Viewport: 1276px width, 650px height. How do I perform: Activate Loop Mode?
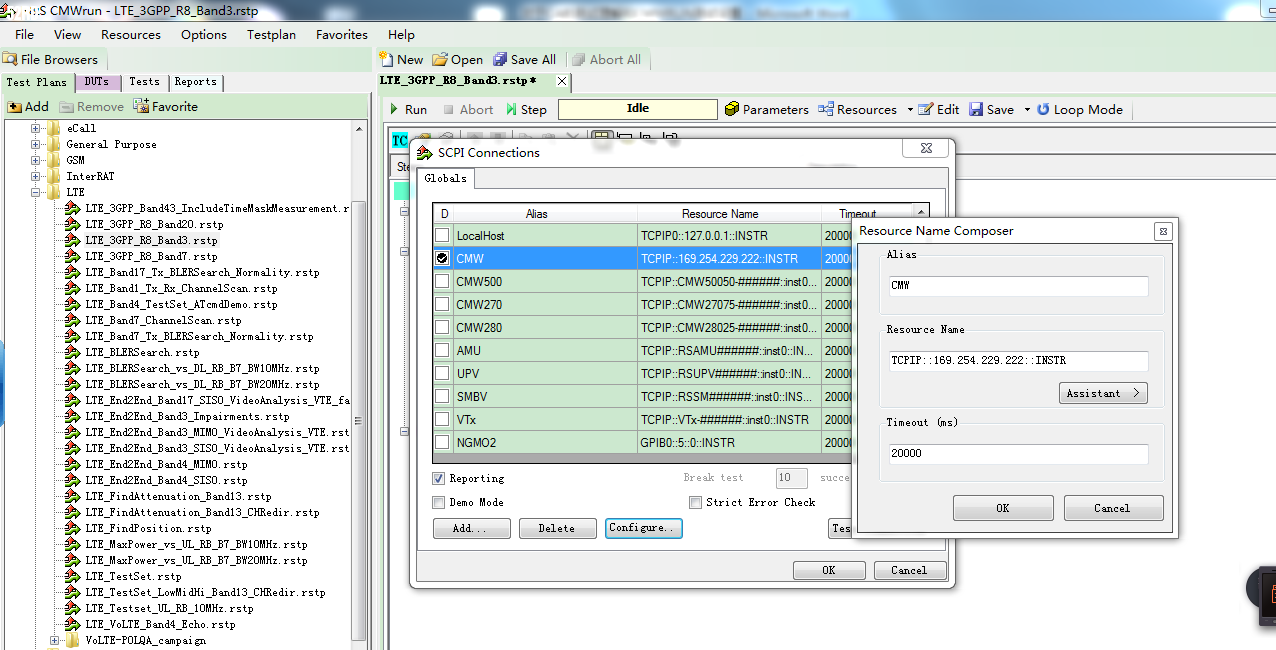click(x=1079, y=110)
